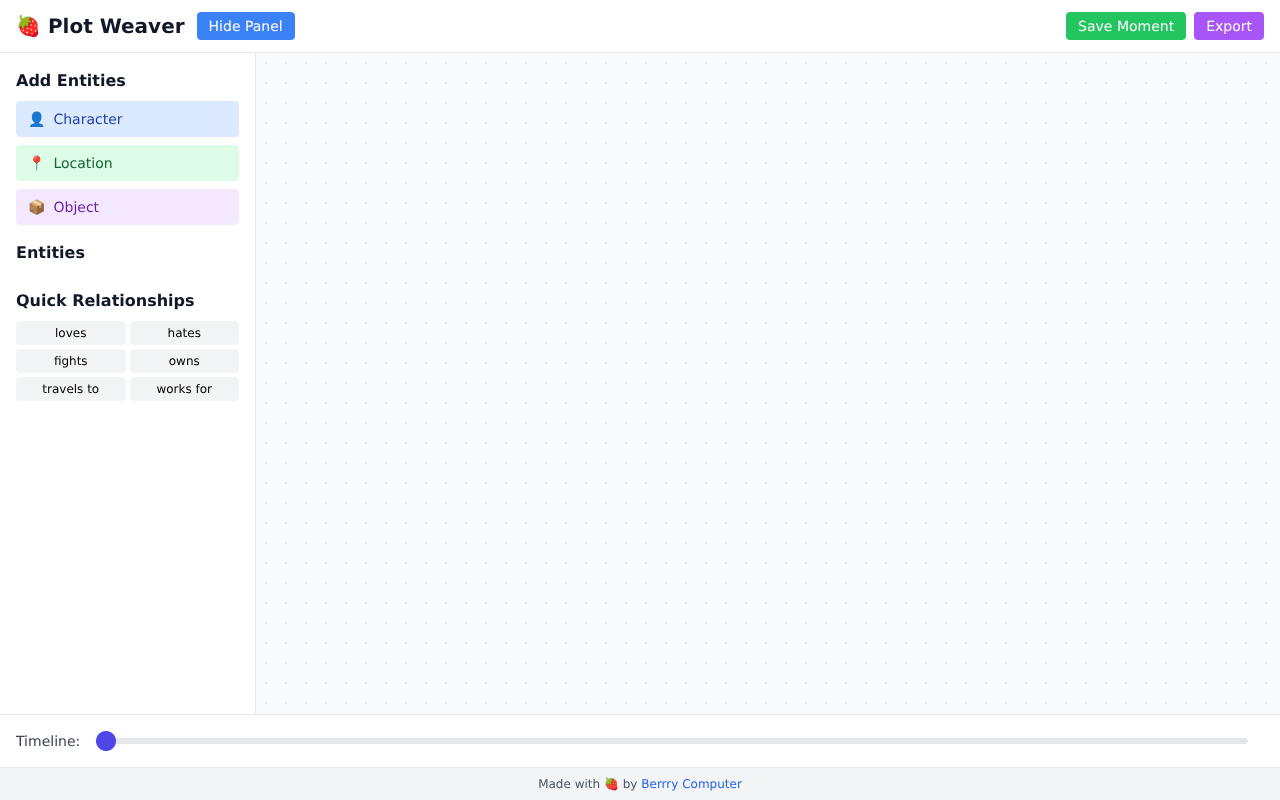Select the "hates" quick relationship
This screenshot has height=800, width=1280.
pos(184,333)
